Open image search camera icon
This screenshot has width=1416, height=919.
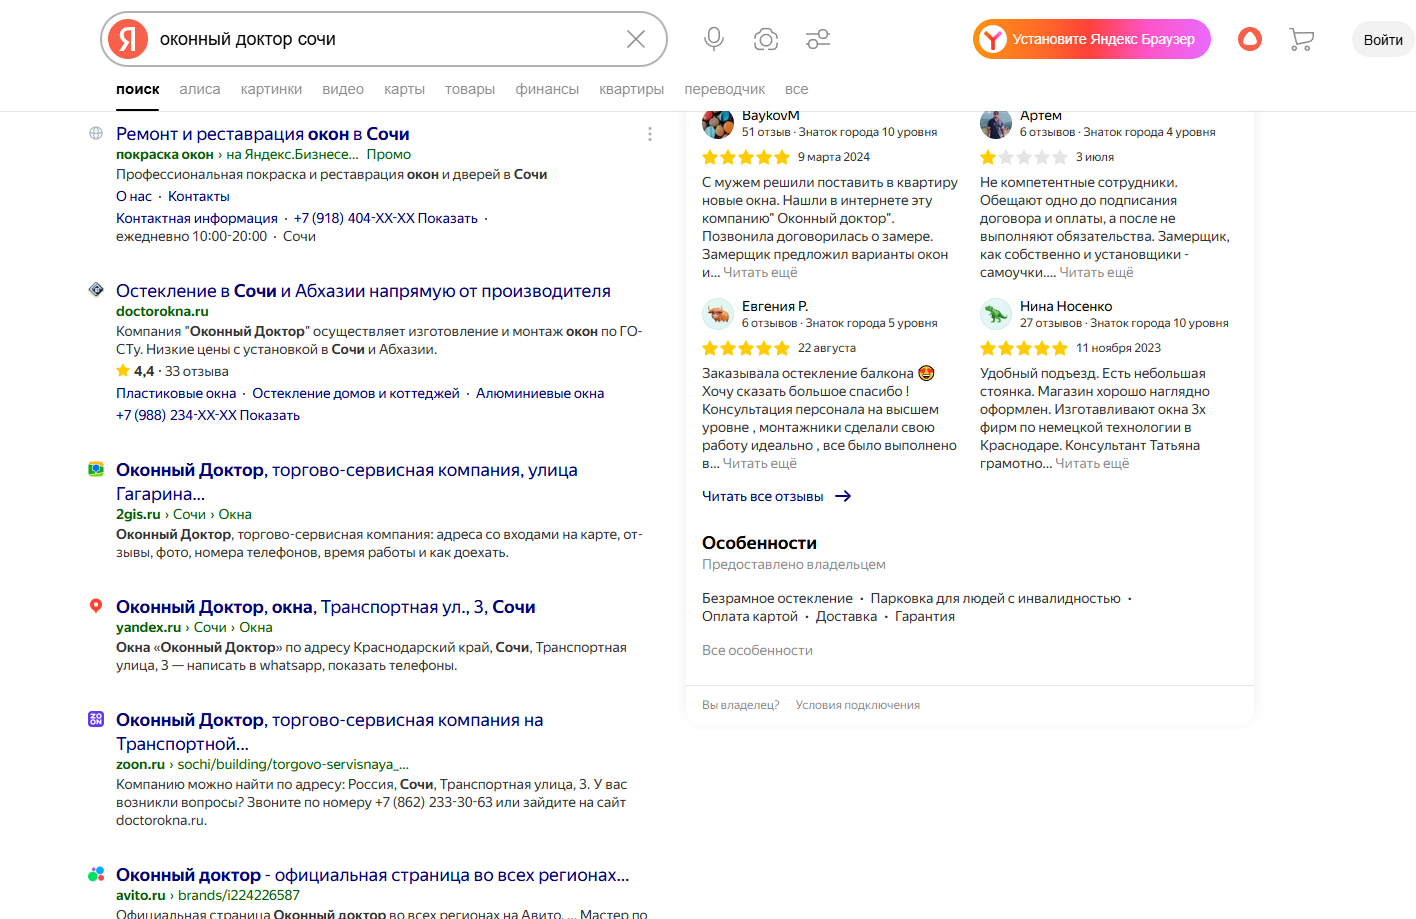[766, 39]
